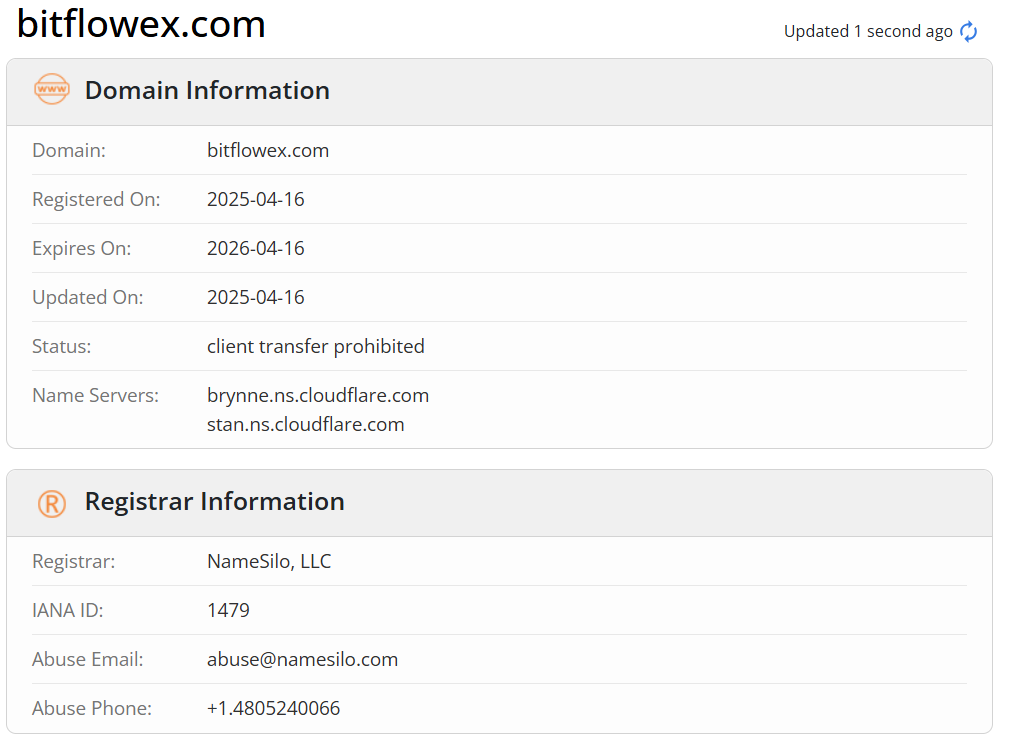Click the orange registrar R icon
Viewport: 1011px width, 740px height.
(x=52, y=503)
